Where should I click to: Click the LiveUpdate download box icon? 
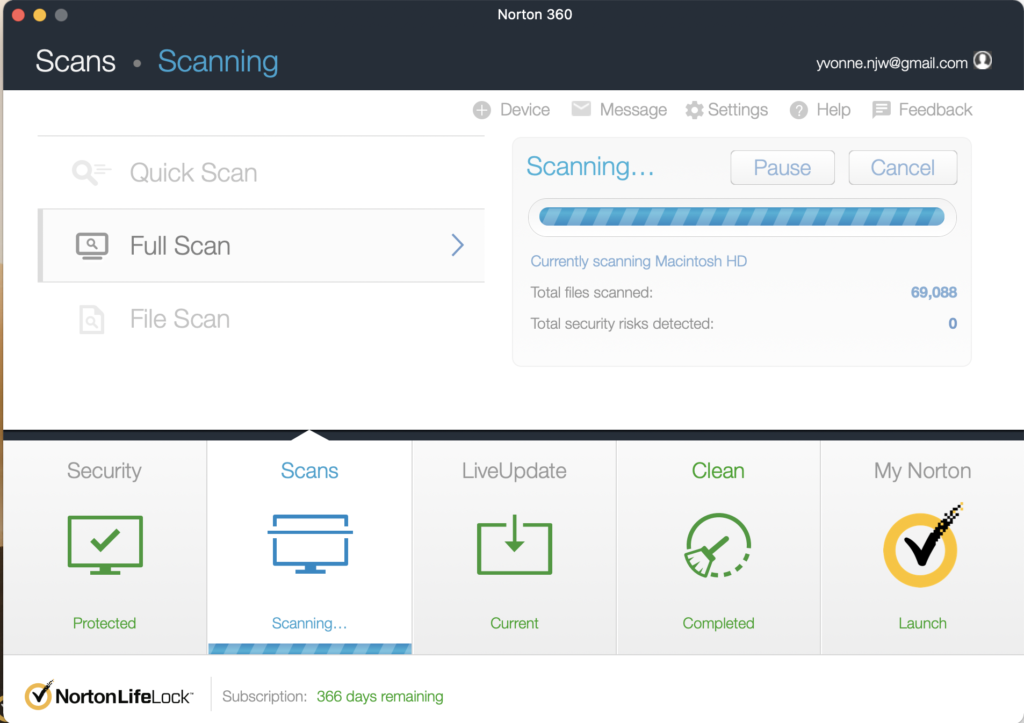515,545
